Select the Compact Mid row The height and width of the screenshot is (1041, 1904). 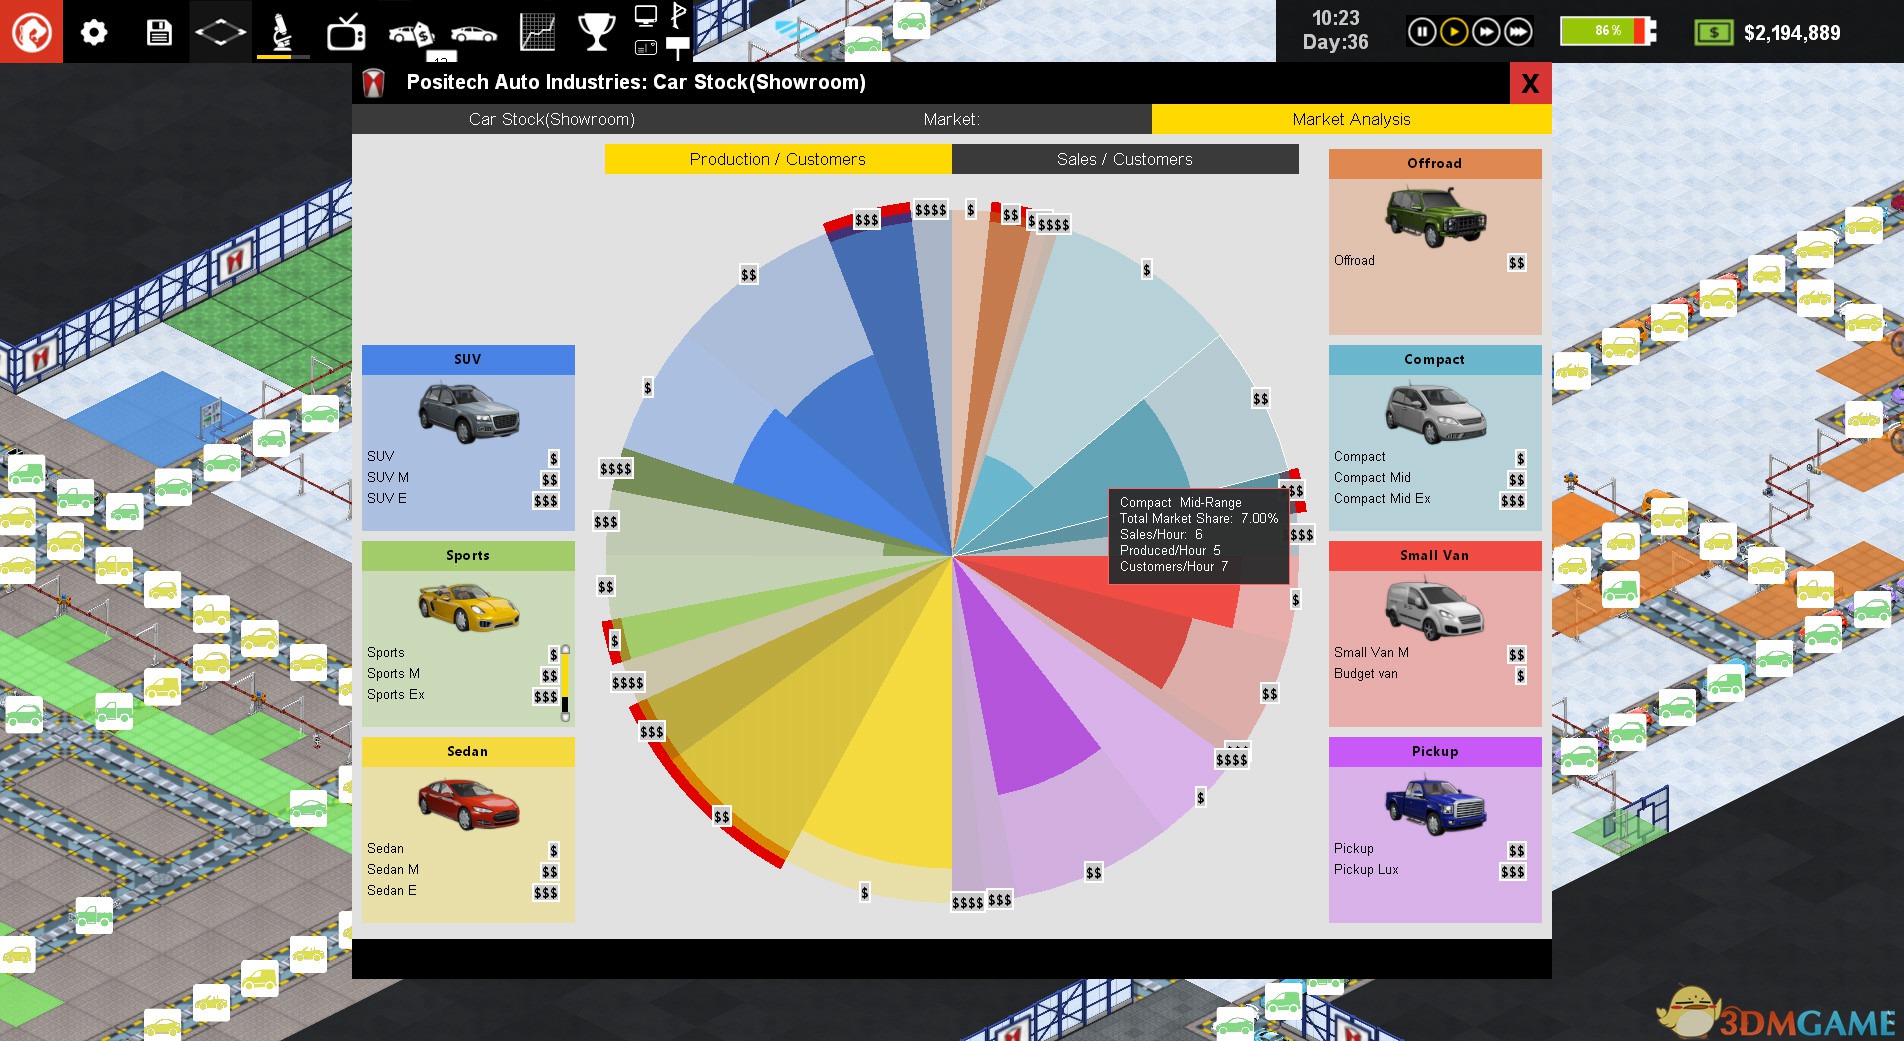1430,478
